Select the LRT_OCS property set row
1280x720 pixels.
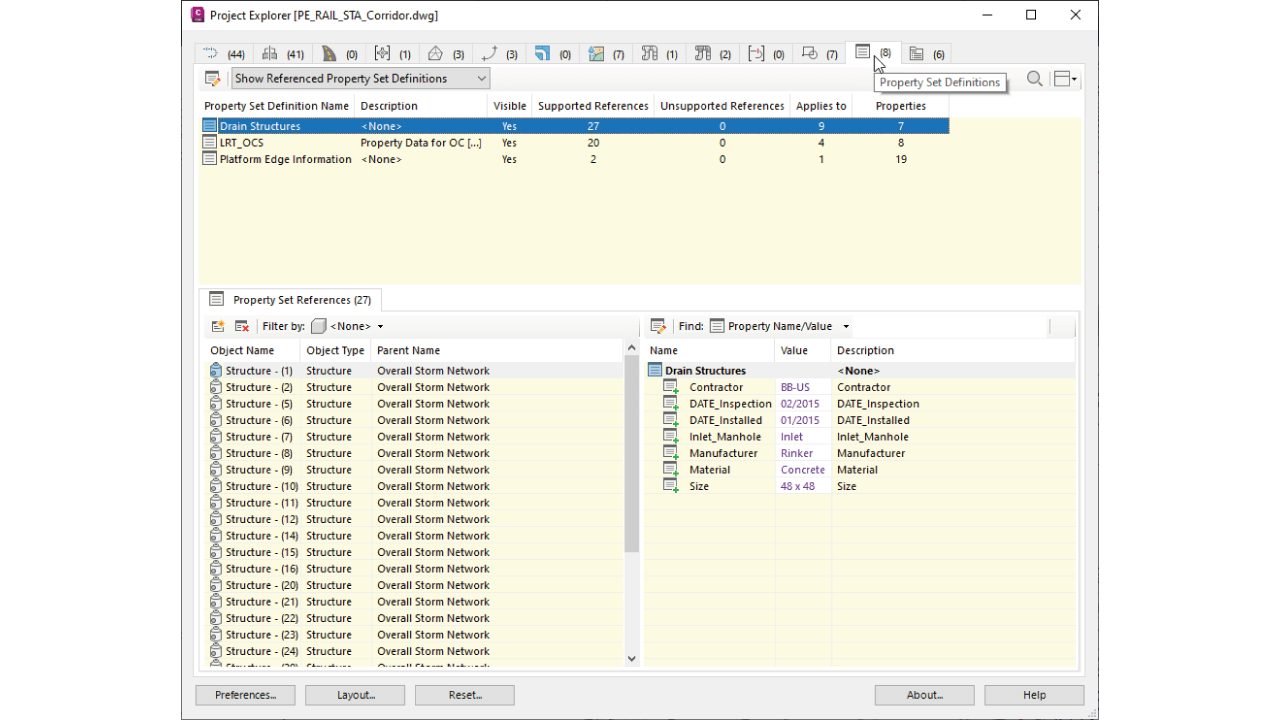tap(574, 143)
